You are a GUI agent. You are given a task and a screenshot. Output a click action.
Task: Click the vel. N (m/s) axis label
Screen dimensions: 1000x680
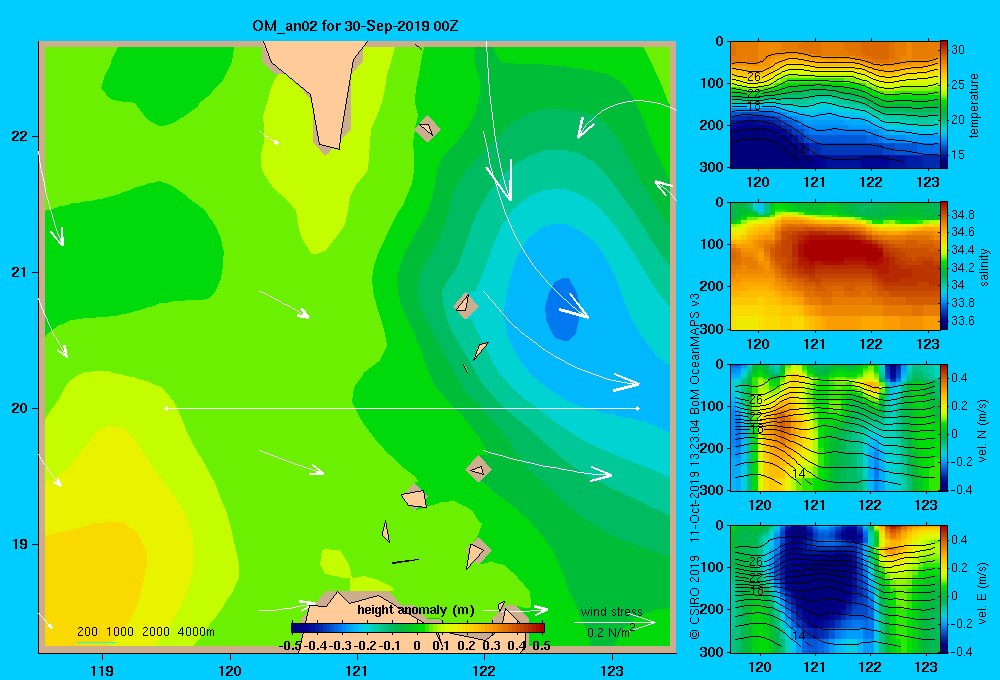(x=983, y=431)
